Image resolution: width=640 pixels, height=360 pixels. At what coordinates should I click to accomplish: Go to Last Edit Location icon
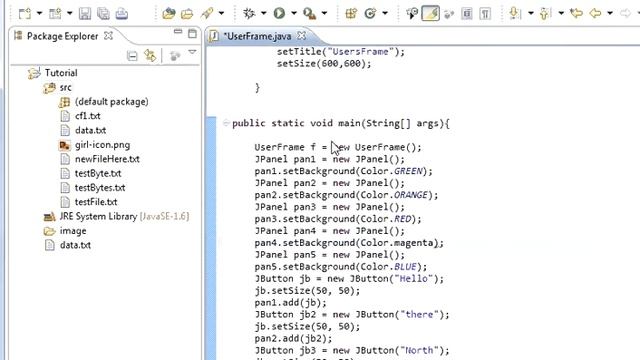click(576, 13)
